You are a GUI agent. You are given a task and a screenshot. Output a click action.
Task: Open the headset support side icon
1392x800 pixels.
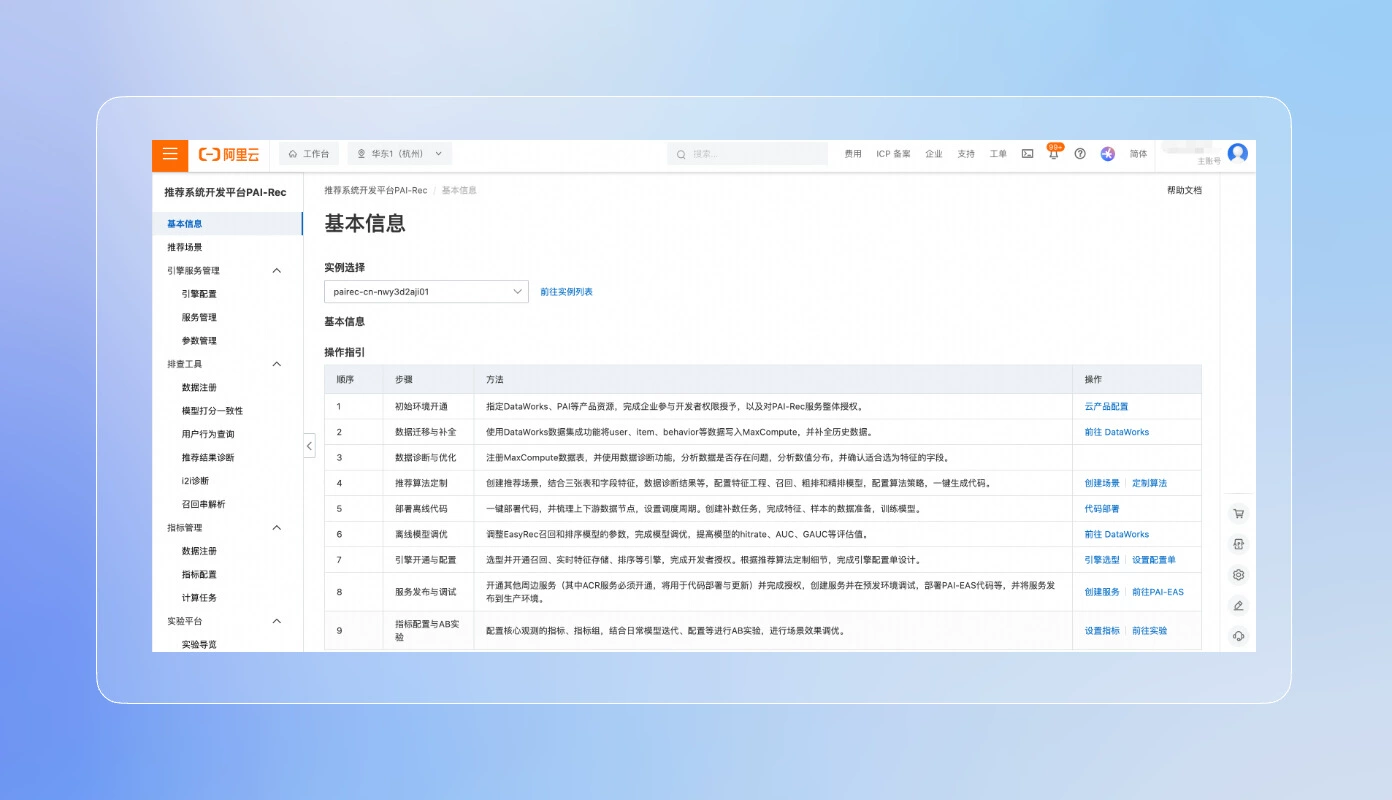point(1238,636)
